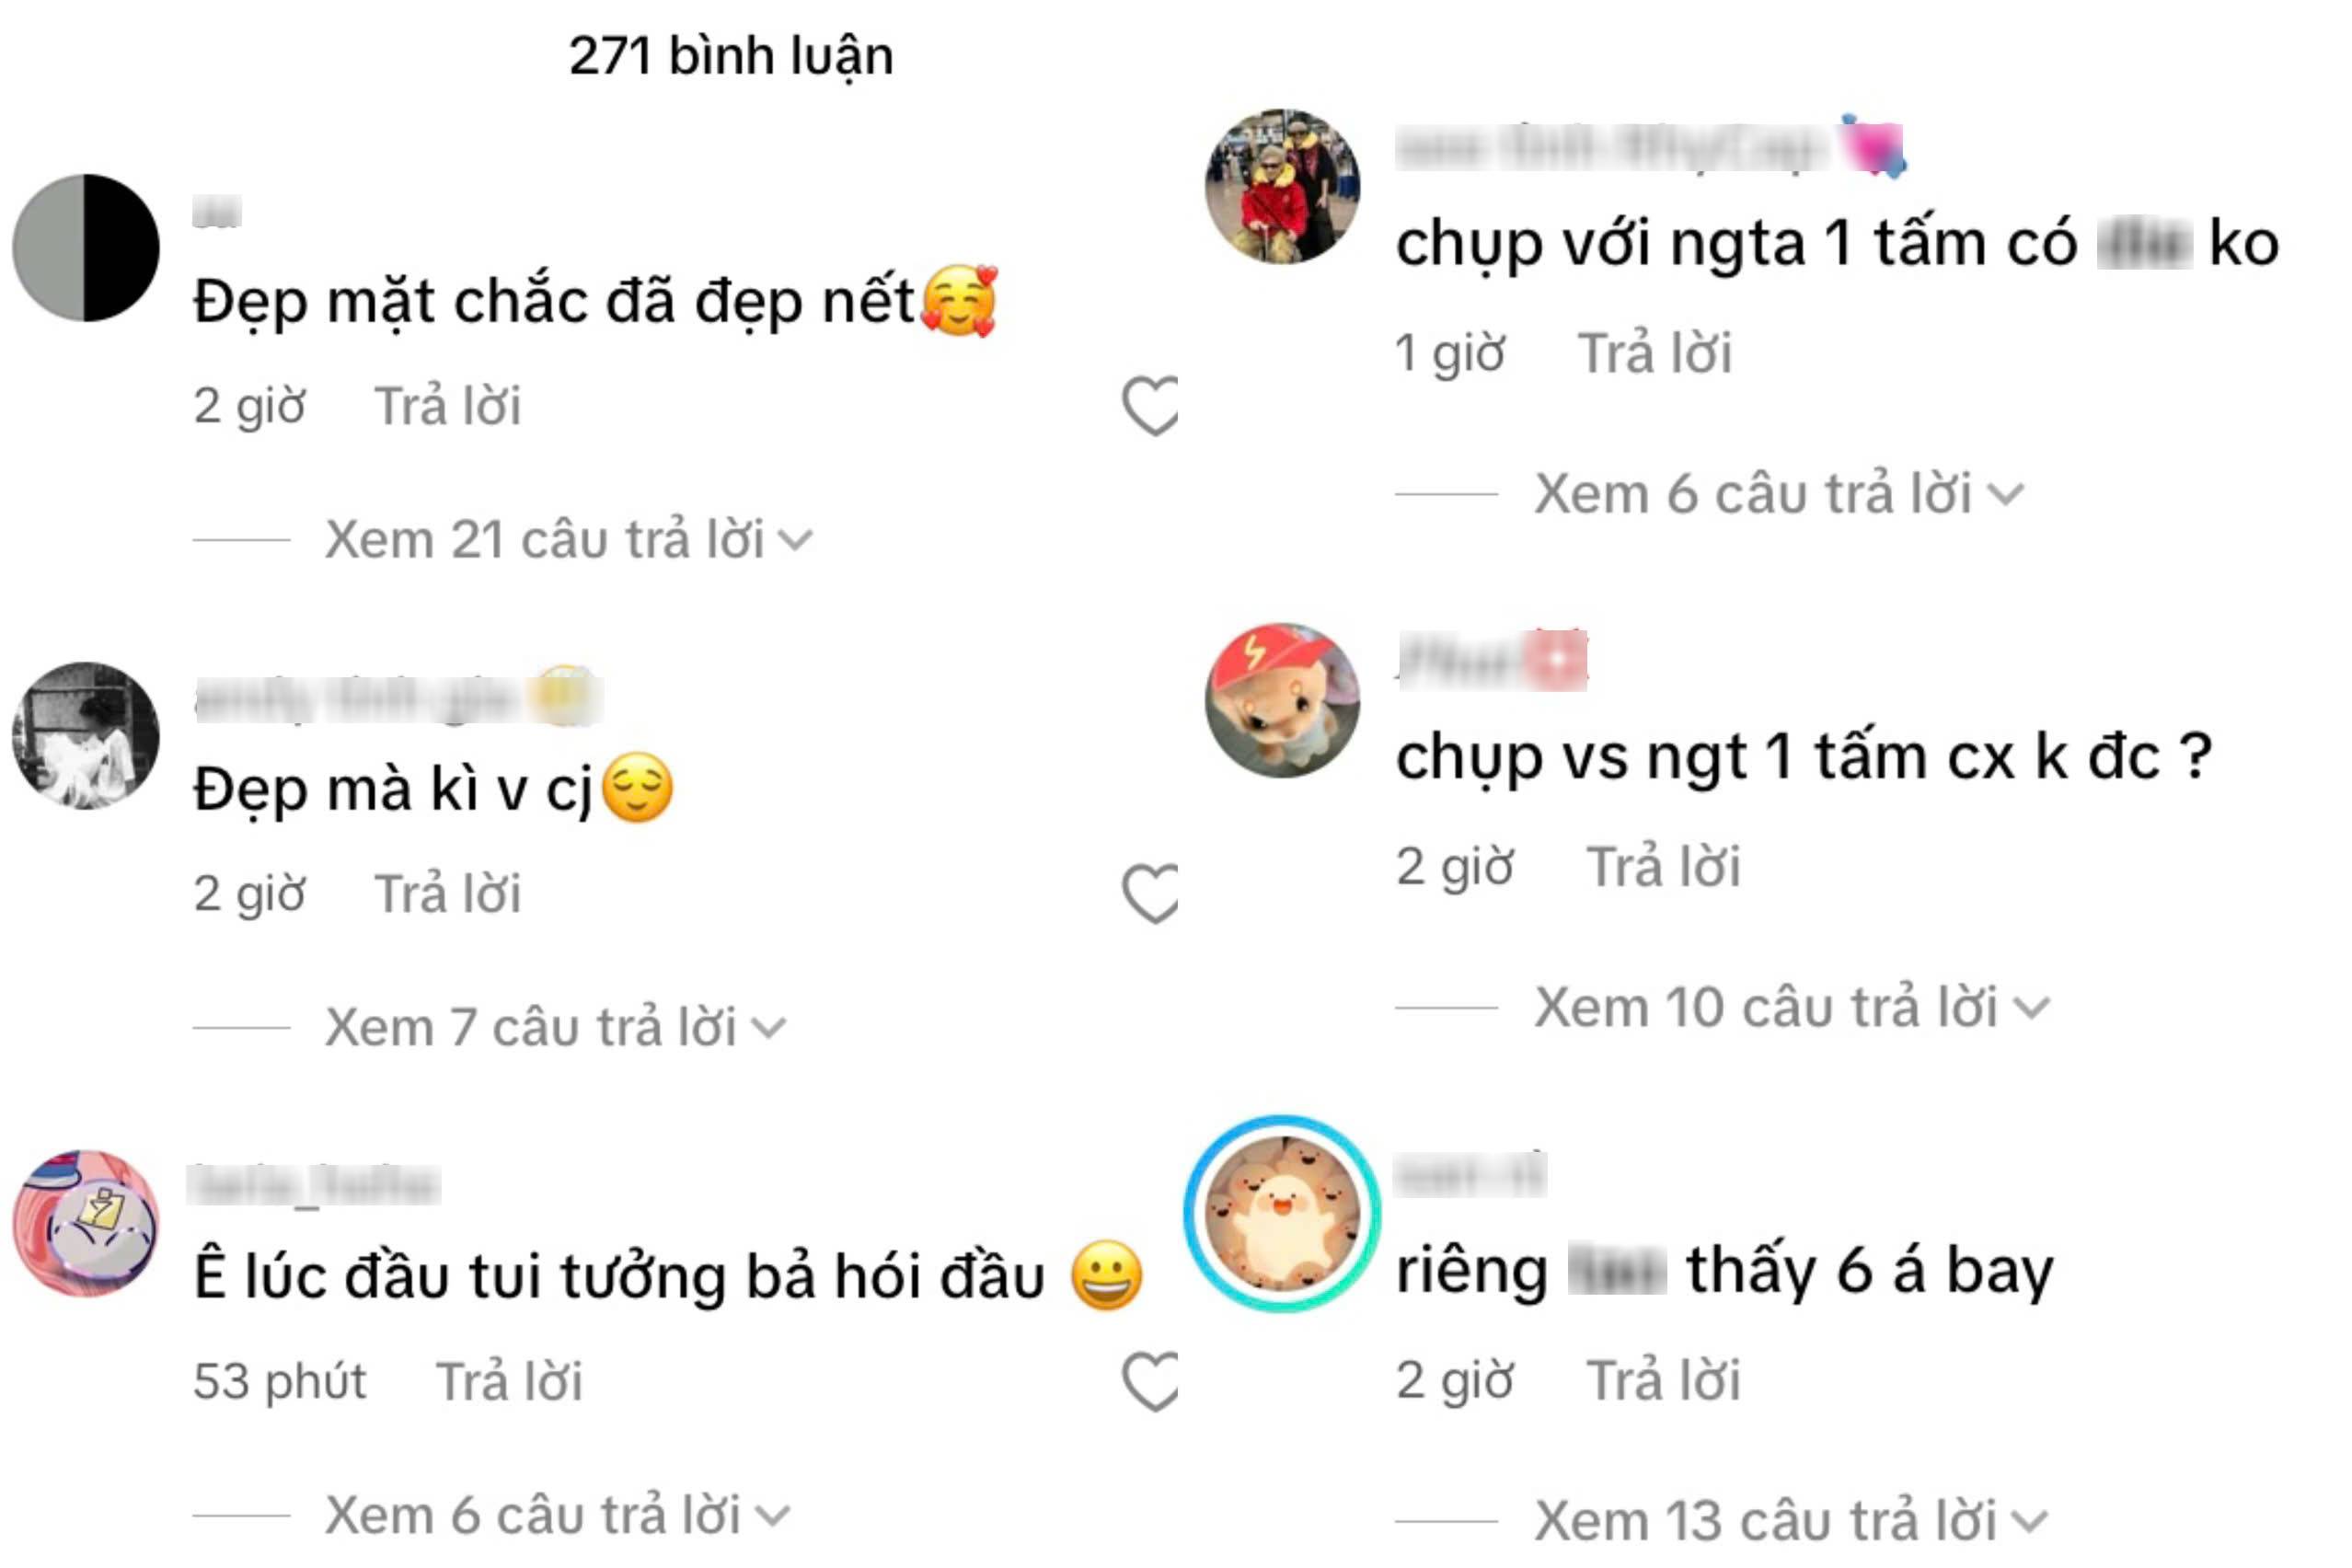Reply to the 53 phút comment

[x=509, y=1382]
